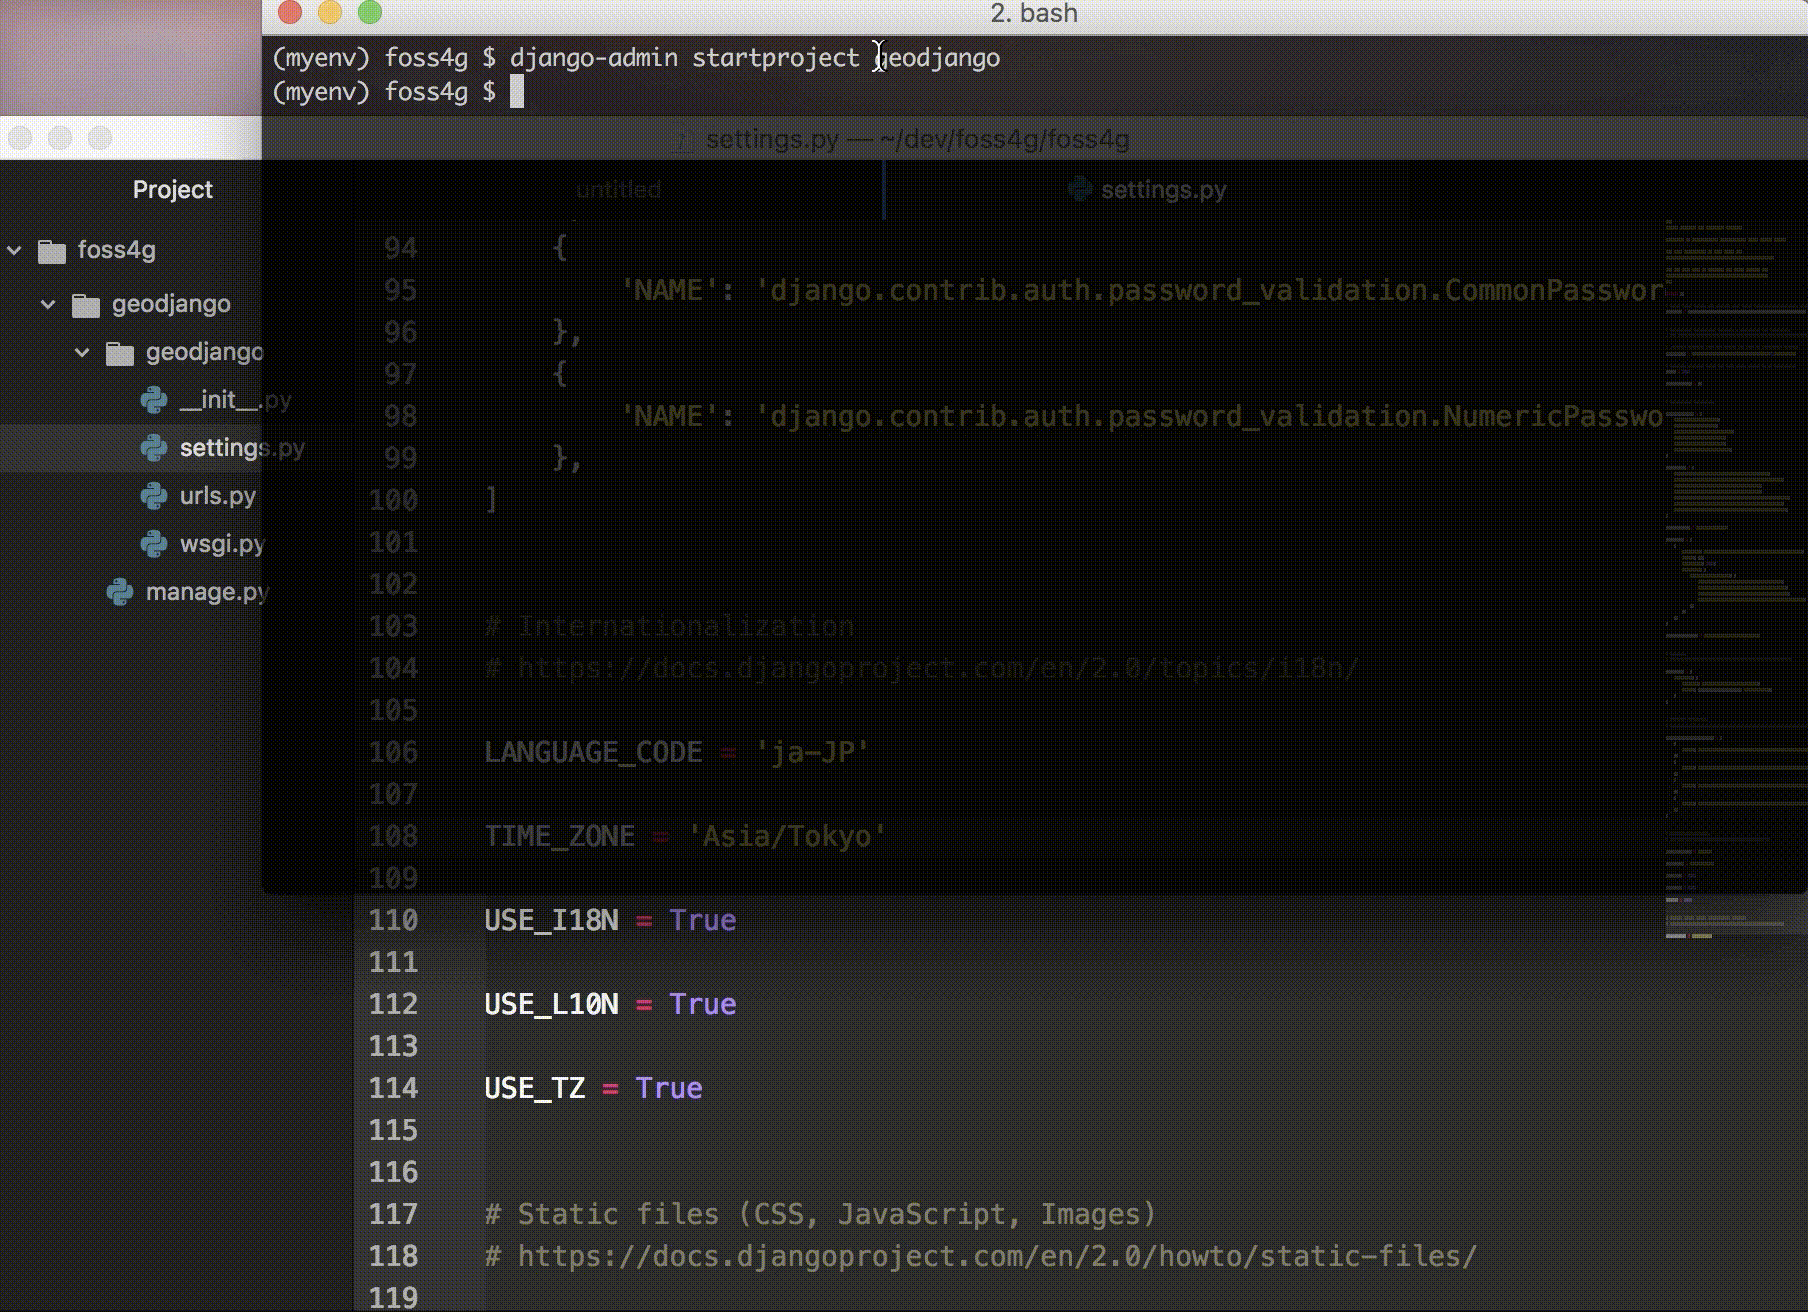Screen dimensions: 1808x1312
Task: Click line number 112 in the gutter
Action: coord(393,1004)
